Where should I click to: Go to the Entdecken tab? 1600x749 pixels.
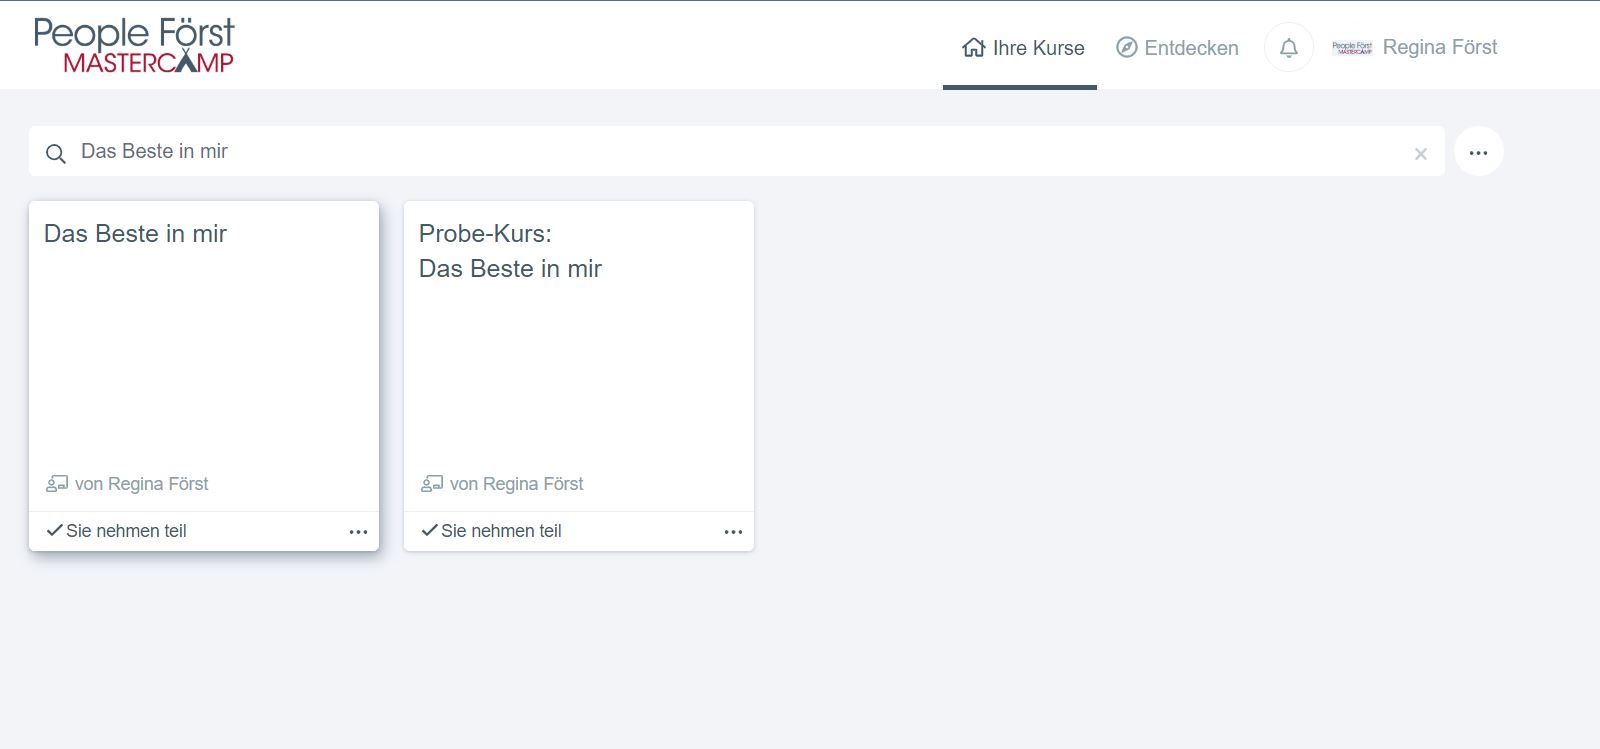1190,48
